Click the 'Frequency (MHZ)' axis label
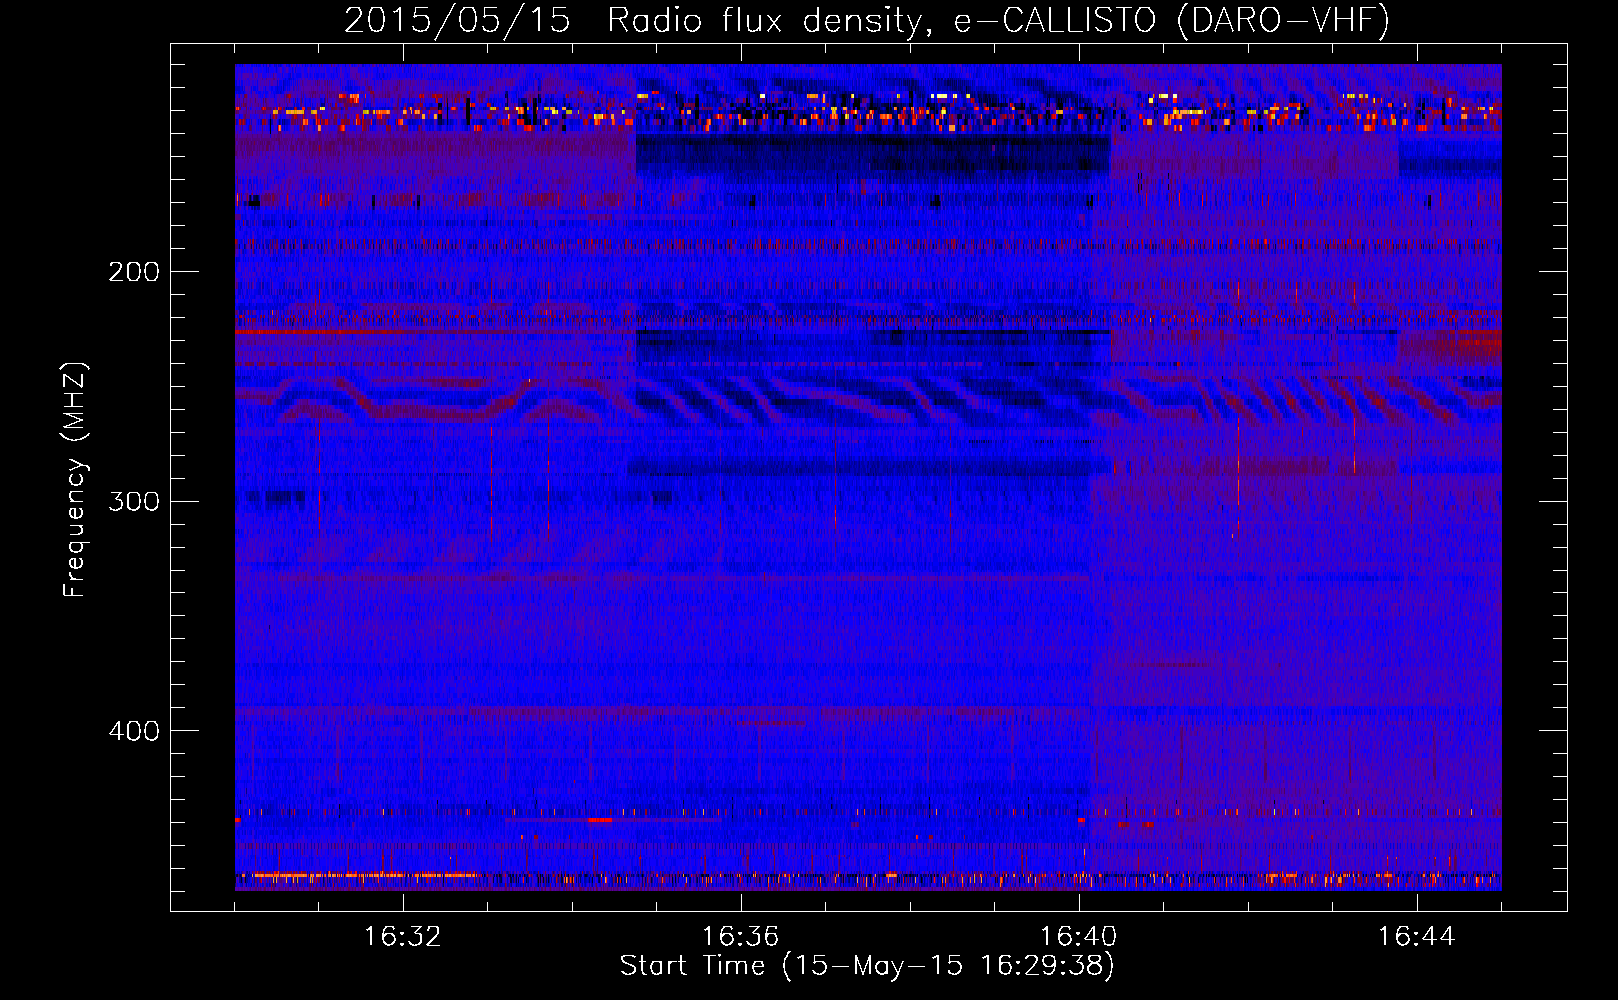This screenshot has width=1618, height=1000. 75,479
